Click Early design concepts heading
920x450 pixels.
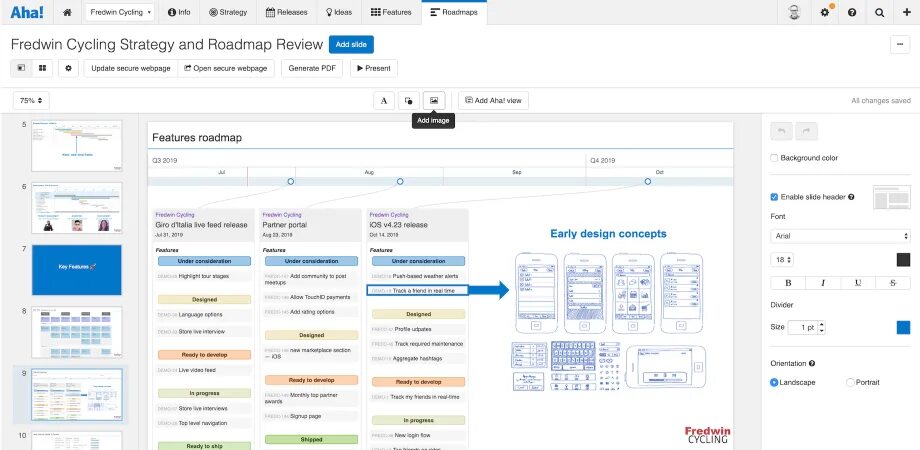608,234
